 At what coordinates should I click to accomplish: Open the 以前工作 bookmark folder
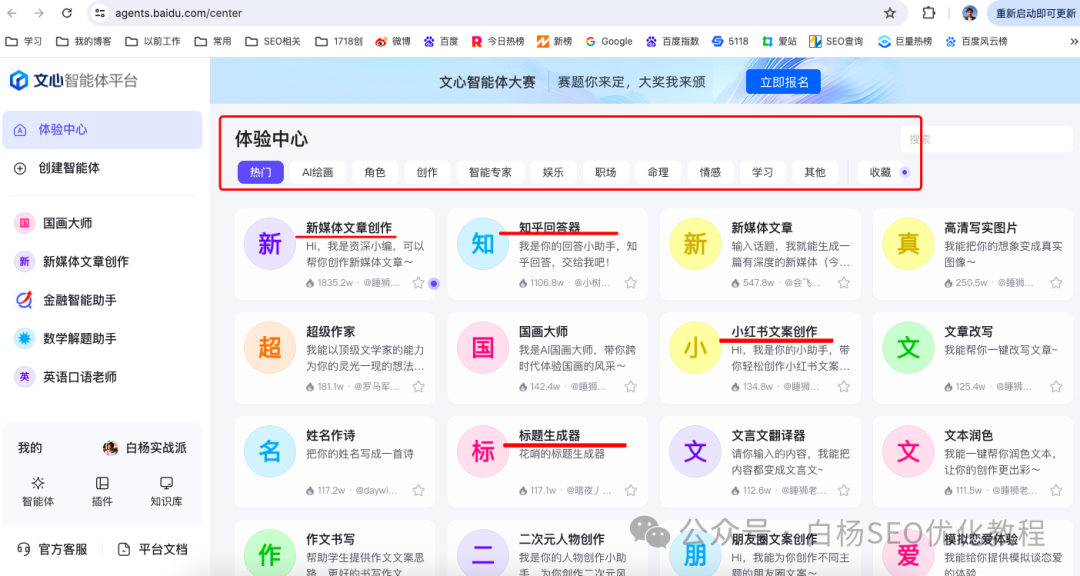pos(153,41)
